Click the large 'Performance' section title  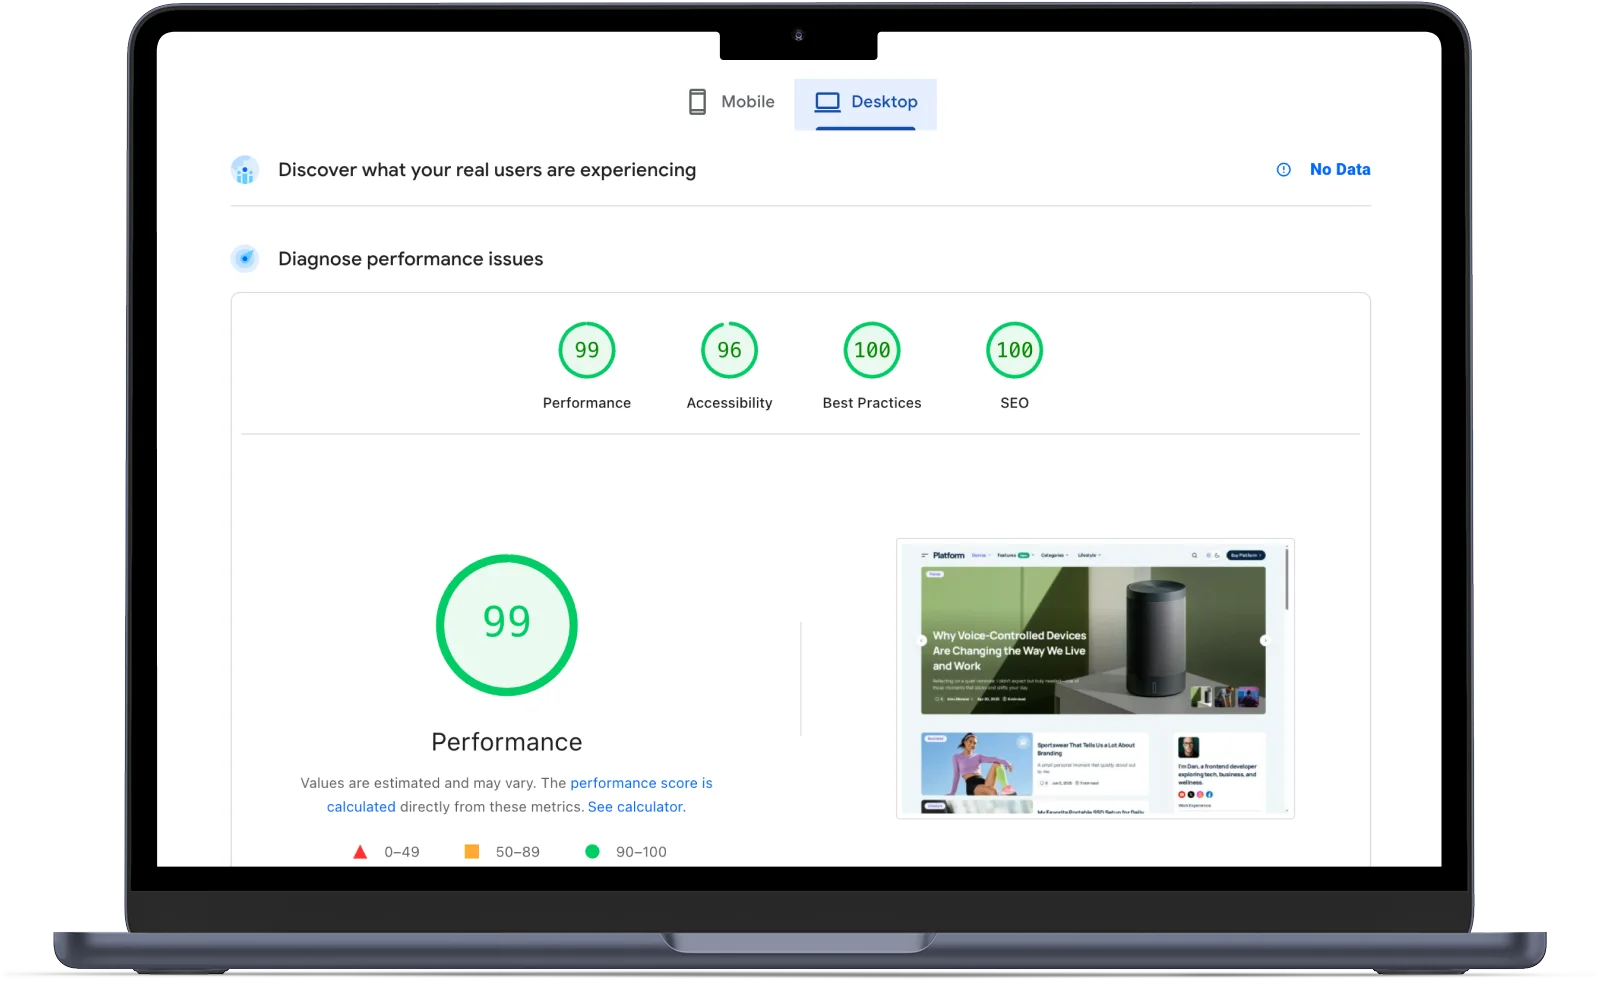507,742
